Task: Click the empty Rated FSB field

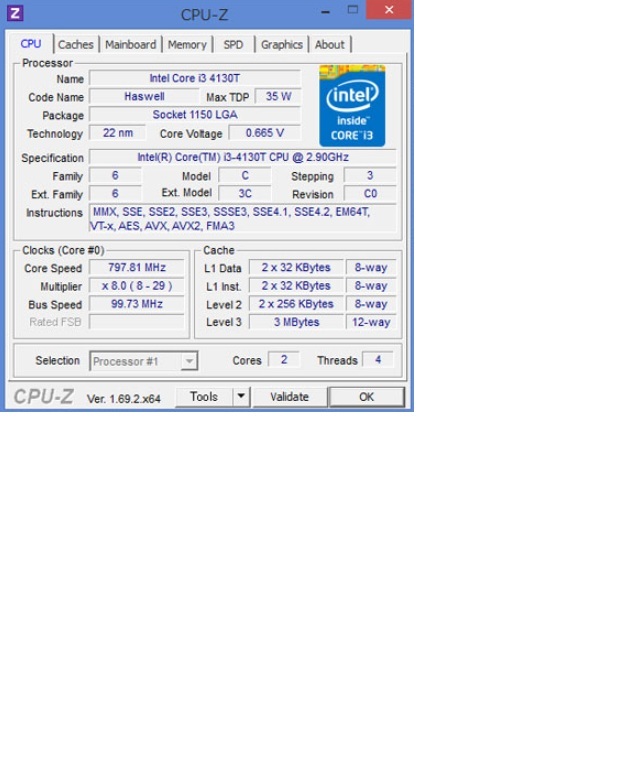Action: [136, 322]
